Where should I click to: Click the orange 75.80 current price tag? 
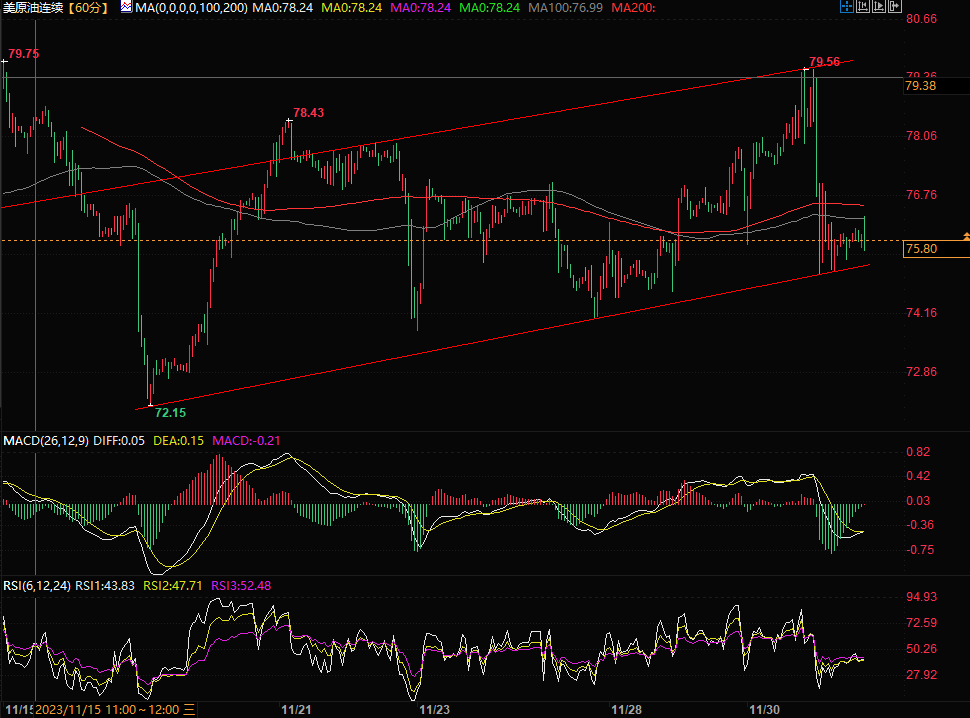click(920, 249)
